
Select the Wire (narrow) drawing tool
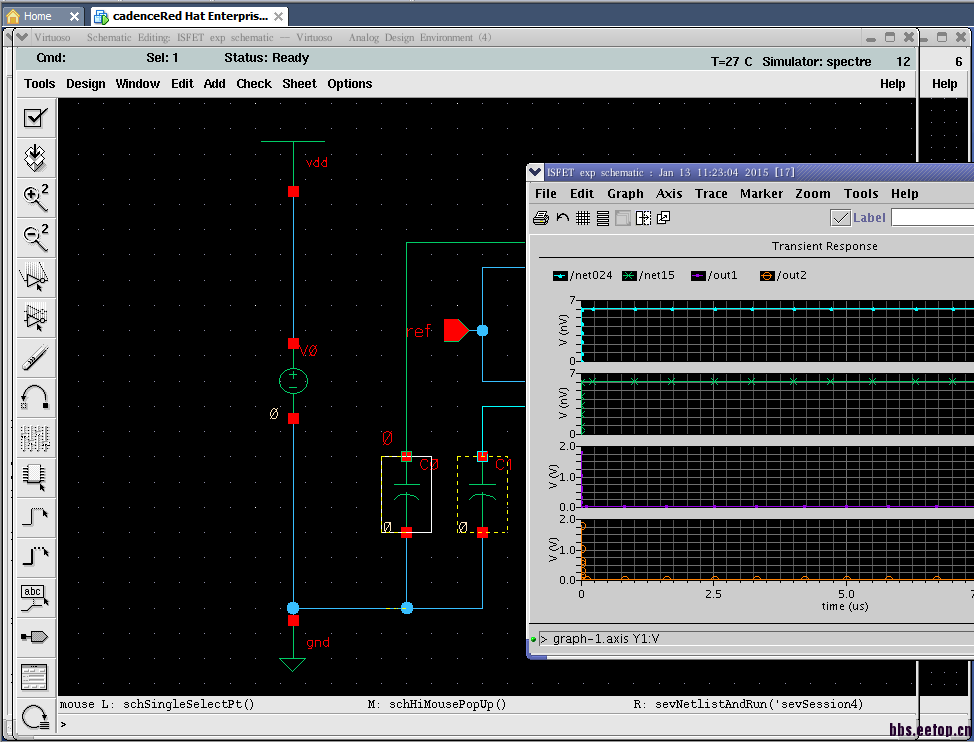click(x=36, y=517)
